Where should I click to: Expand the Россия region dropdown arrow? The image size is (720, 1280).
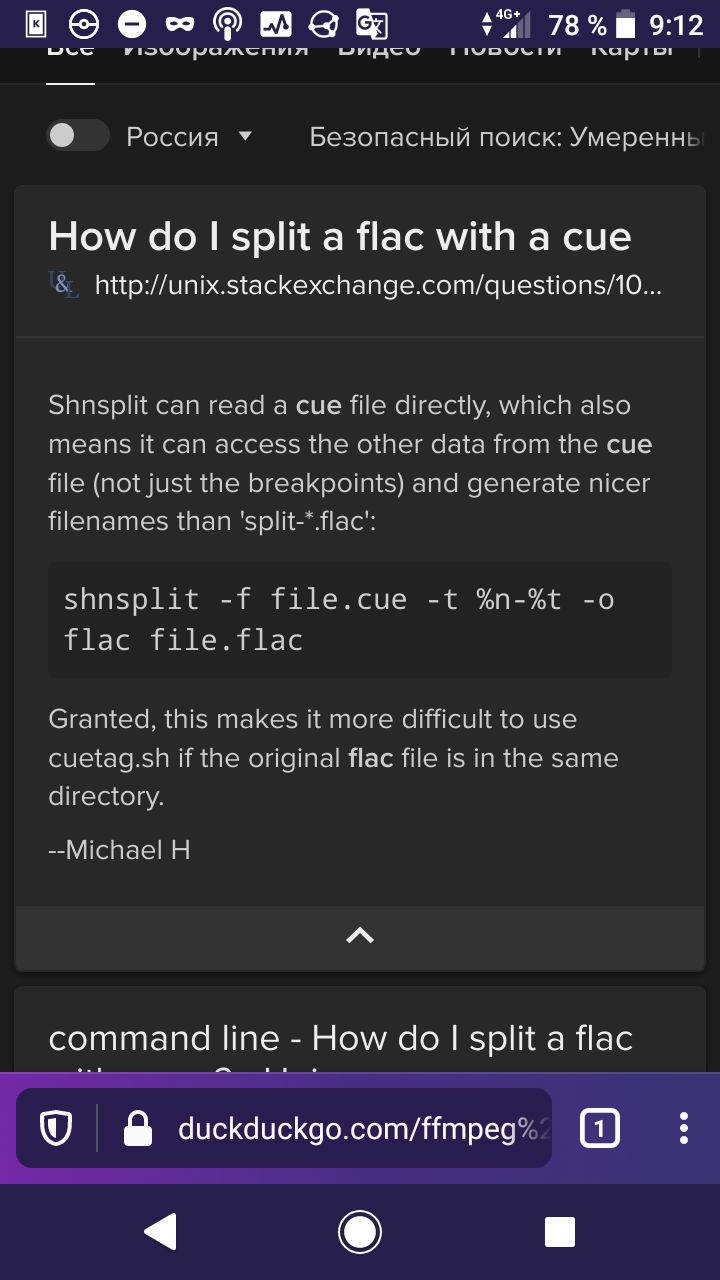[245, 136]
